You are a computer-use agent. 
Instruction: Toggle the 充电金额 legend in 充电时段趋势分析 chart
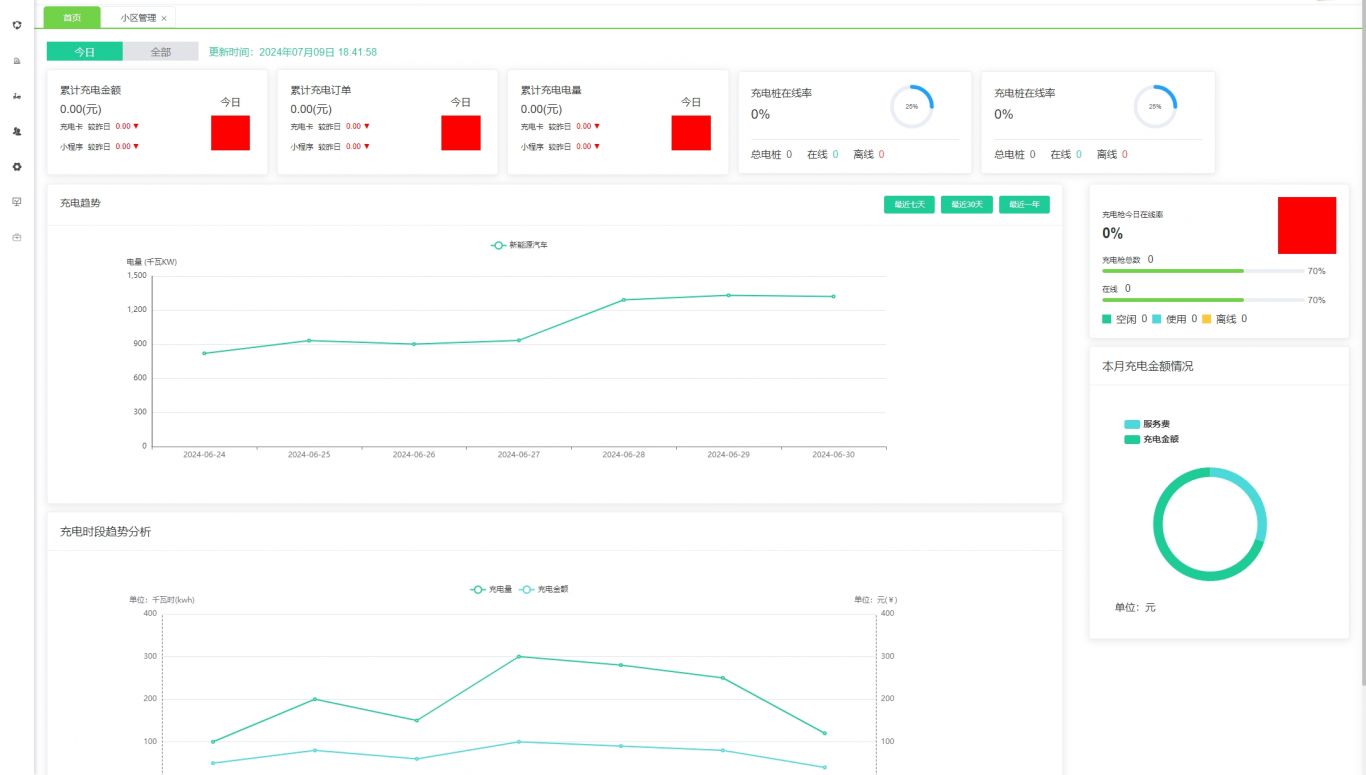[x=544, y=589]
